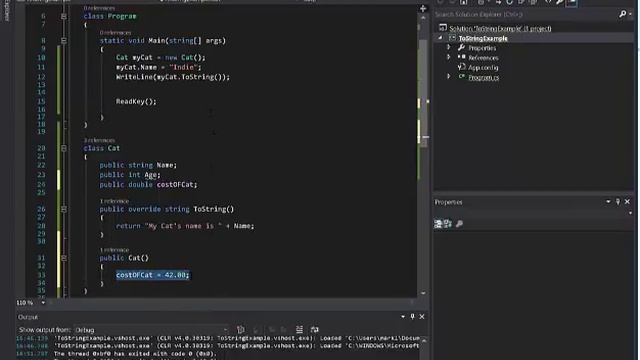The height and width of the screenshot is (360, 640).
Task: Collapse the ToStringExample project node
Action: pos(440,38)
